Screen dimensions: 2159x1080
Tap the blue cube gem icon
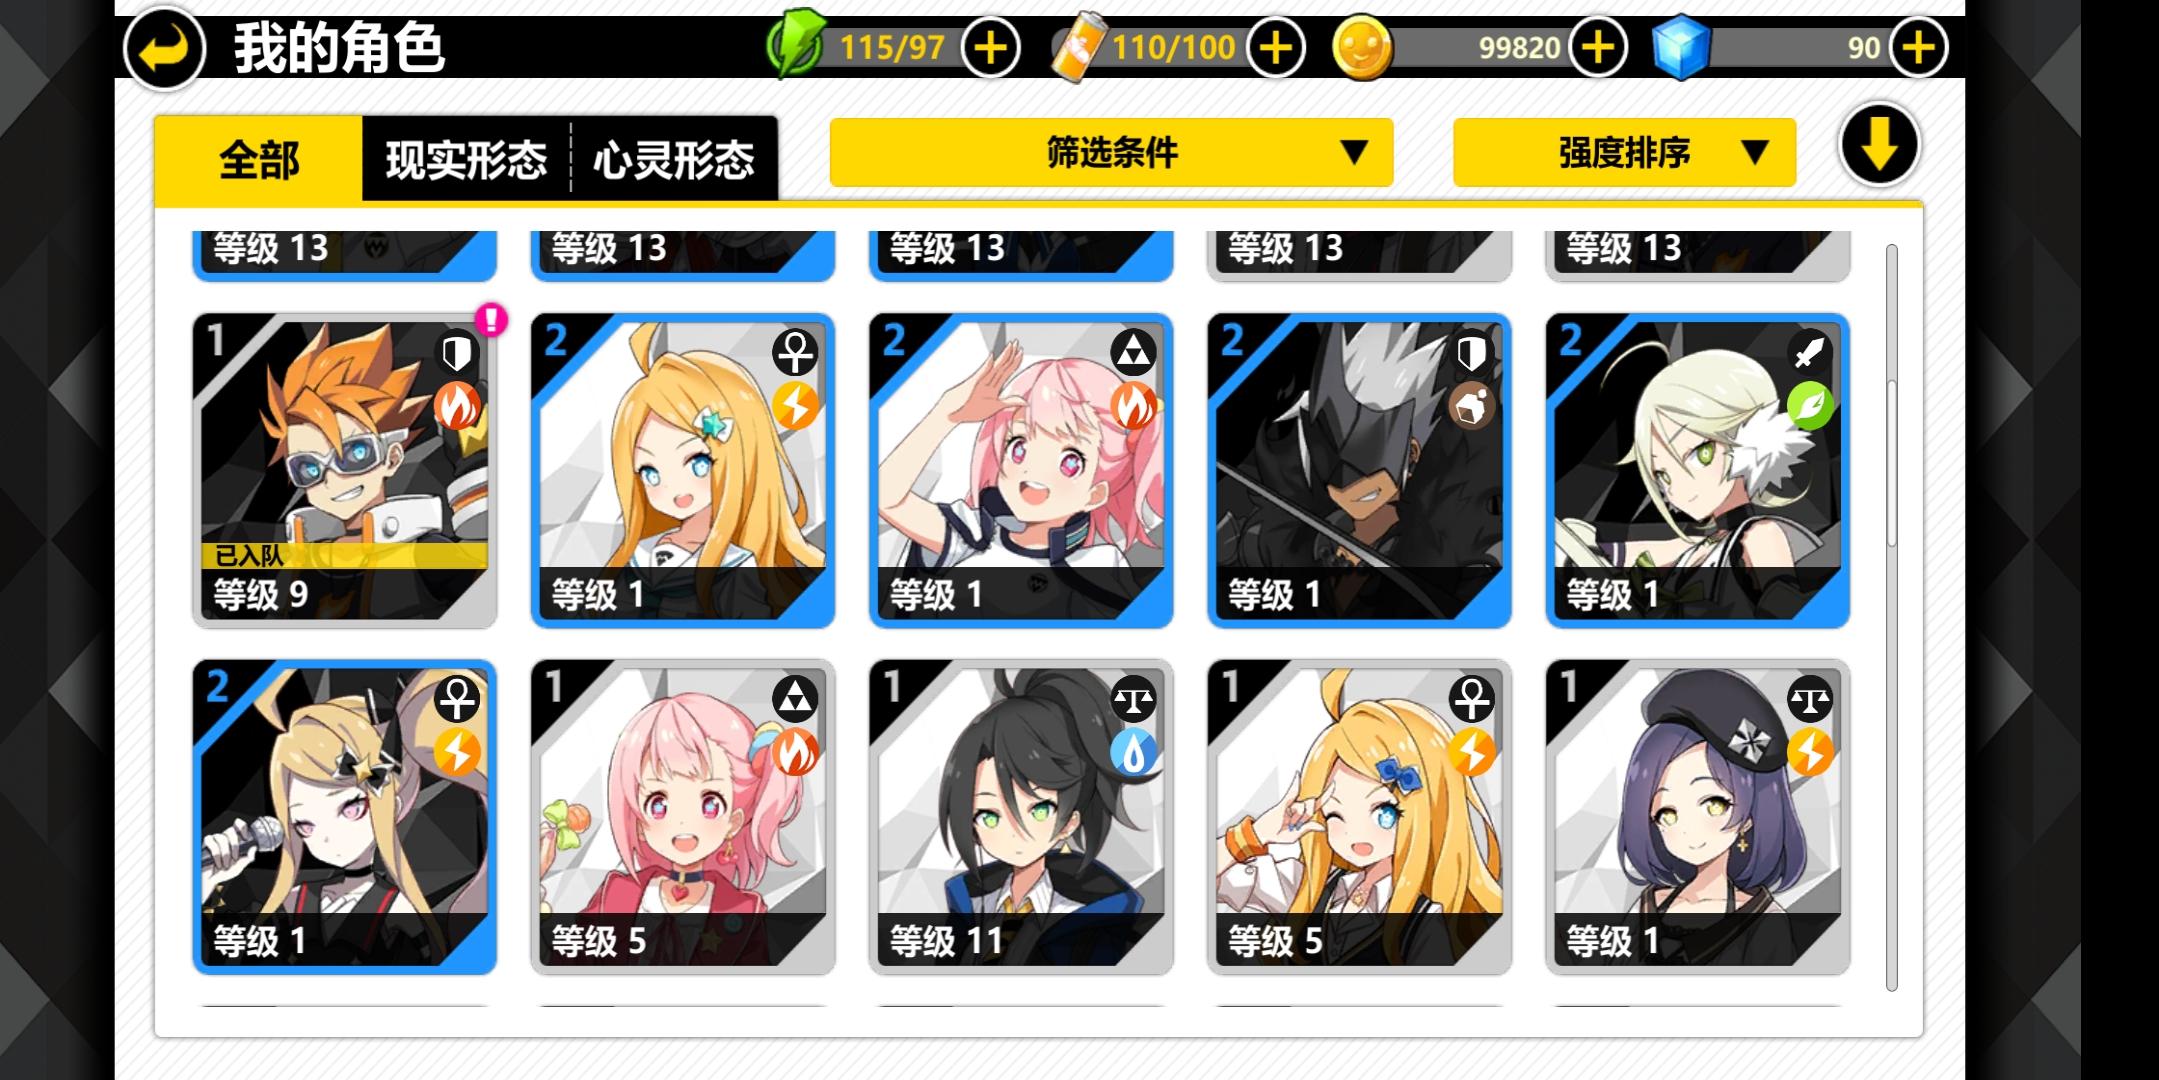click(1680, 46)
